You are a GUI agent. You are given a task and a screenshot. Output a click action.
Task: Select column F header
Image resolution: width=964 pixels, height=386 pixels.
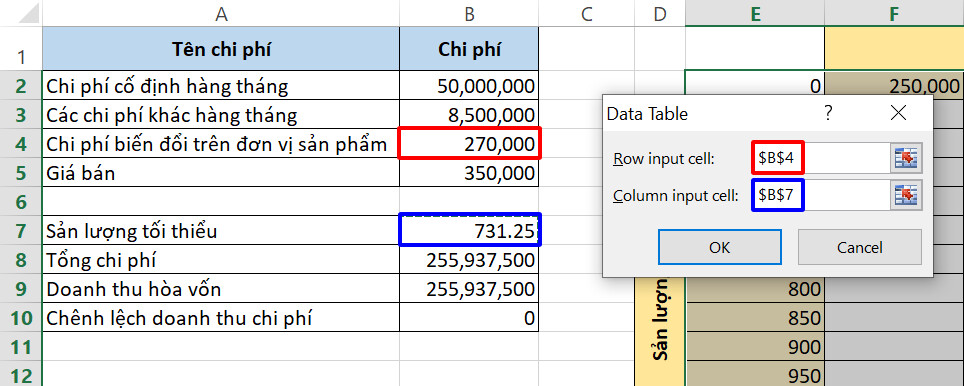[x=894, y=13]
